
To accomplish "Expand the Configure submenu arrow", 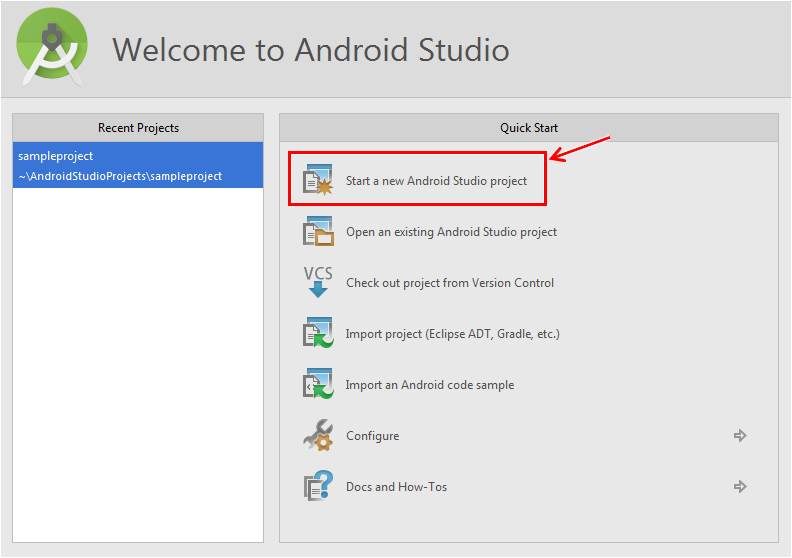I will (740, 436).
